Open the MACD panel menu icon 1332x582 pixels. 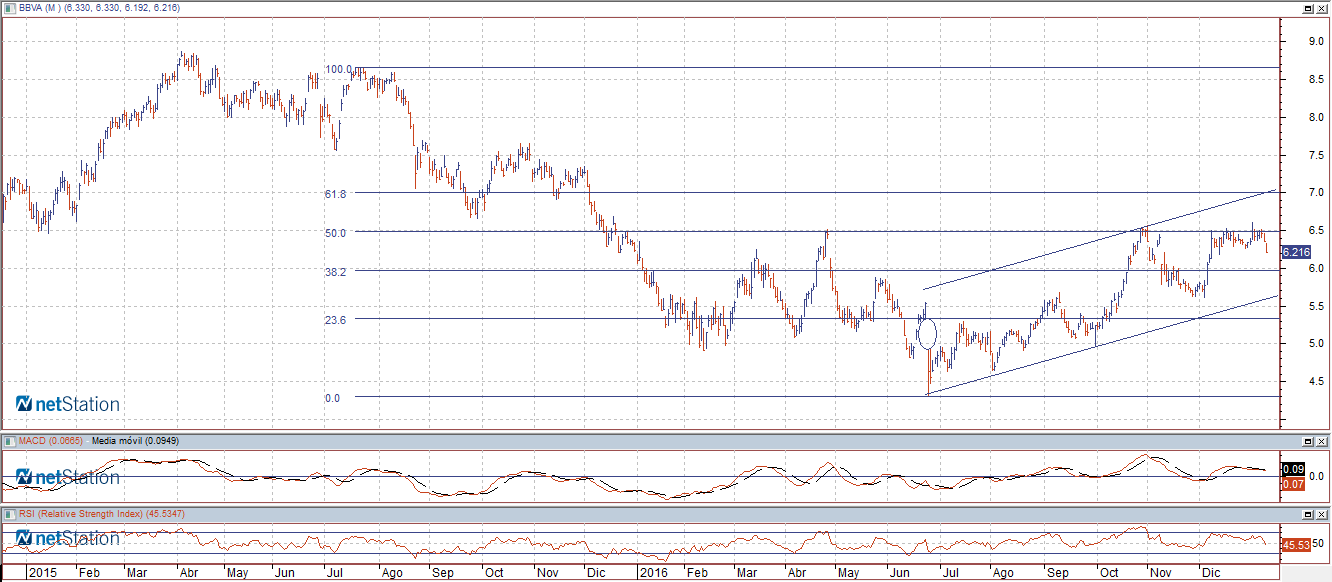(x=9, y=440)
